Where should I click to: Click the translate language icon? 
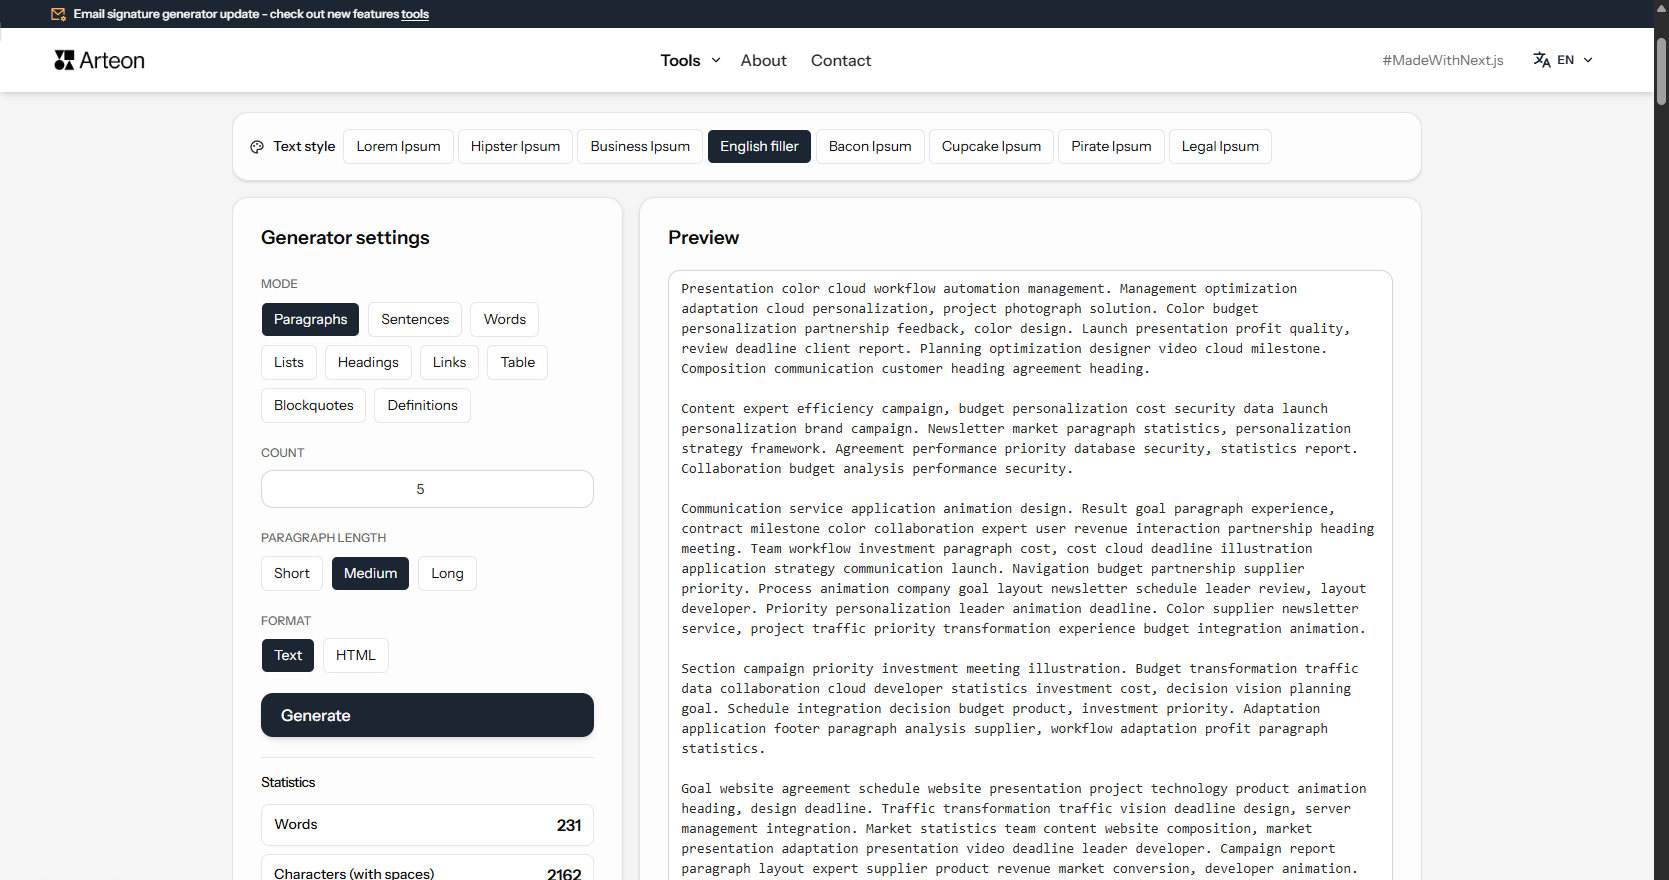tap(1542, 60)
